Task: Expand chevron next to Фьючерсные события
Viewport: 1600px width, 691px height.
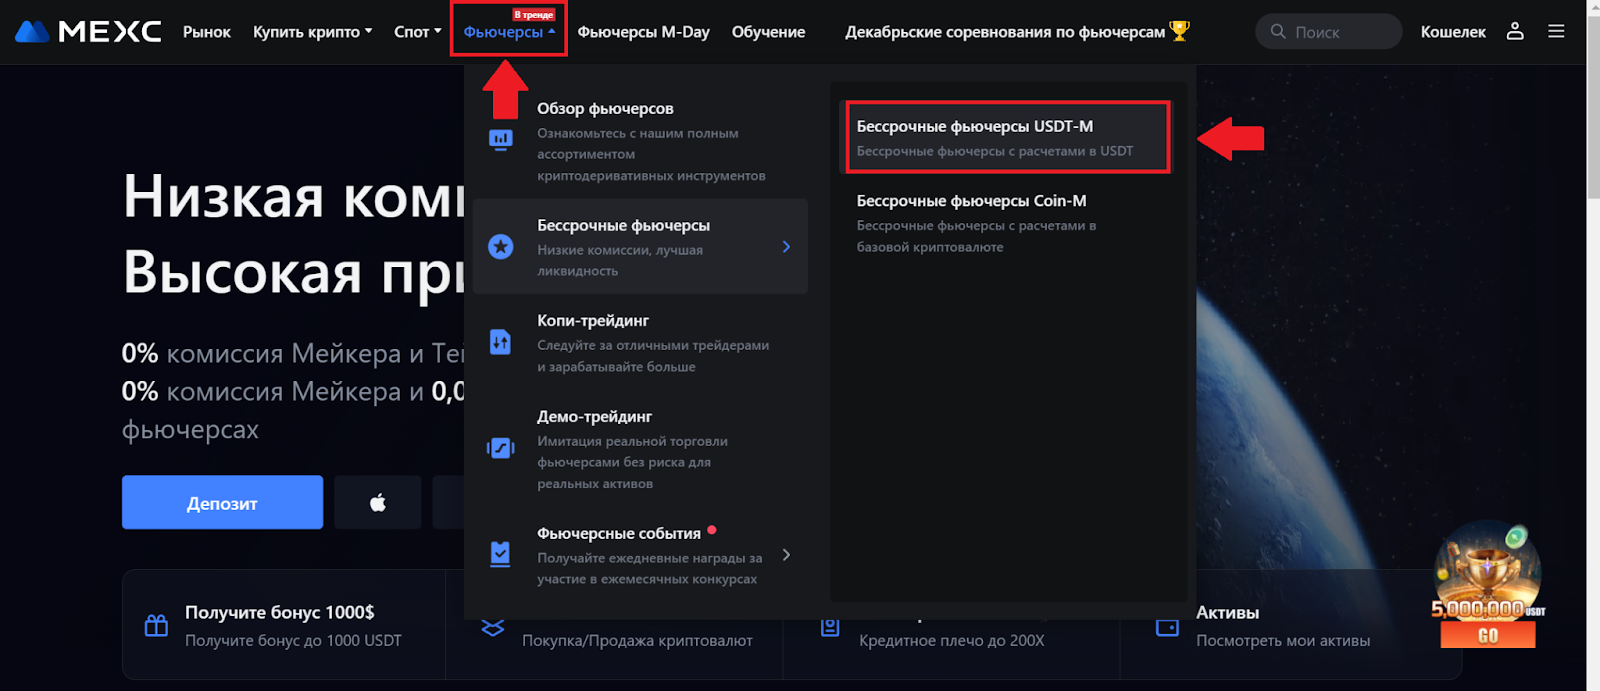Action: pos(786,554)
